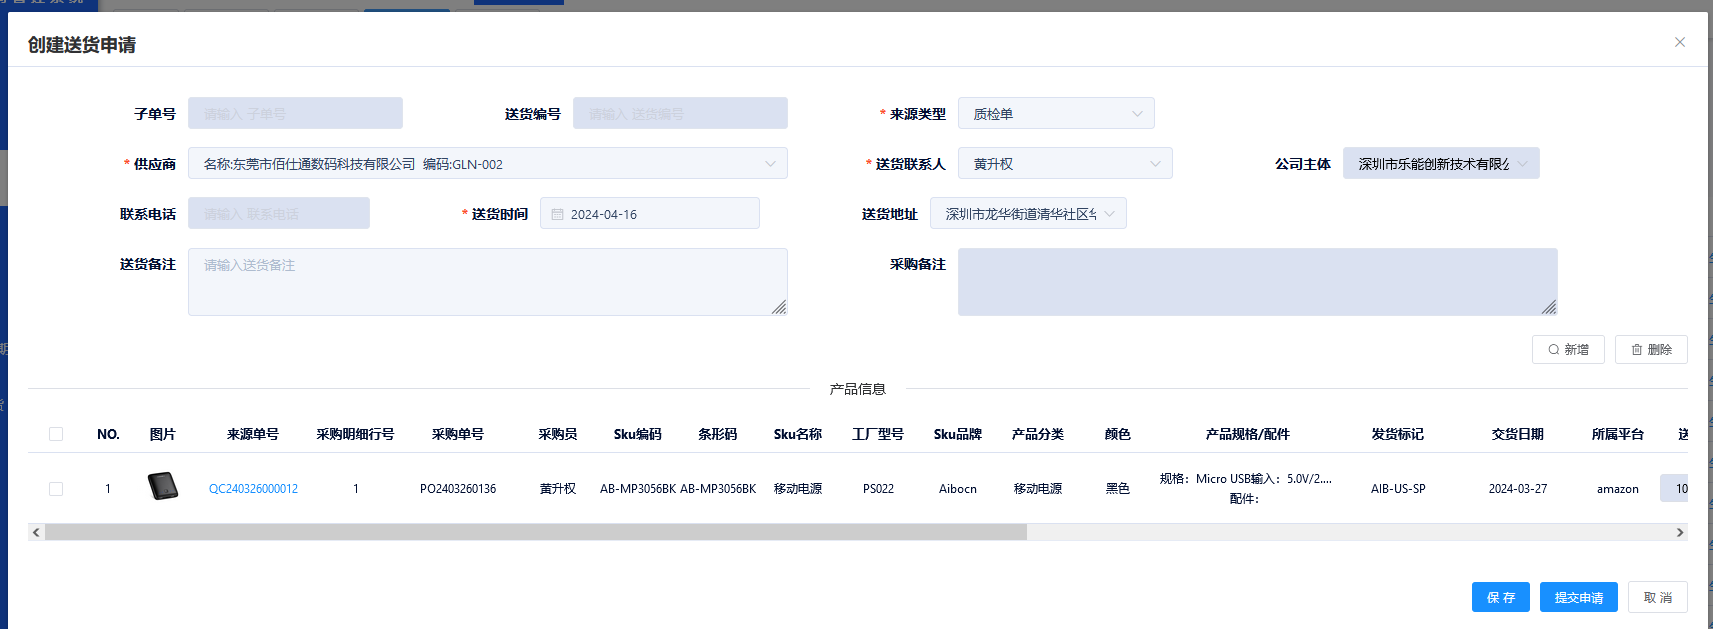The height and width of the screenshot is (629, 1713).
Task: Click the 提交申请 submit button
Action: pyautogui.click(x=1579, y=597)
